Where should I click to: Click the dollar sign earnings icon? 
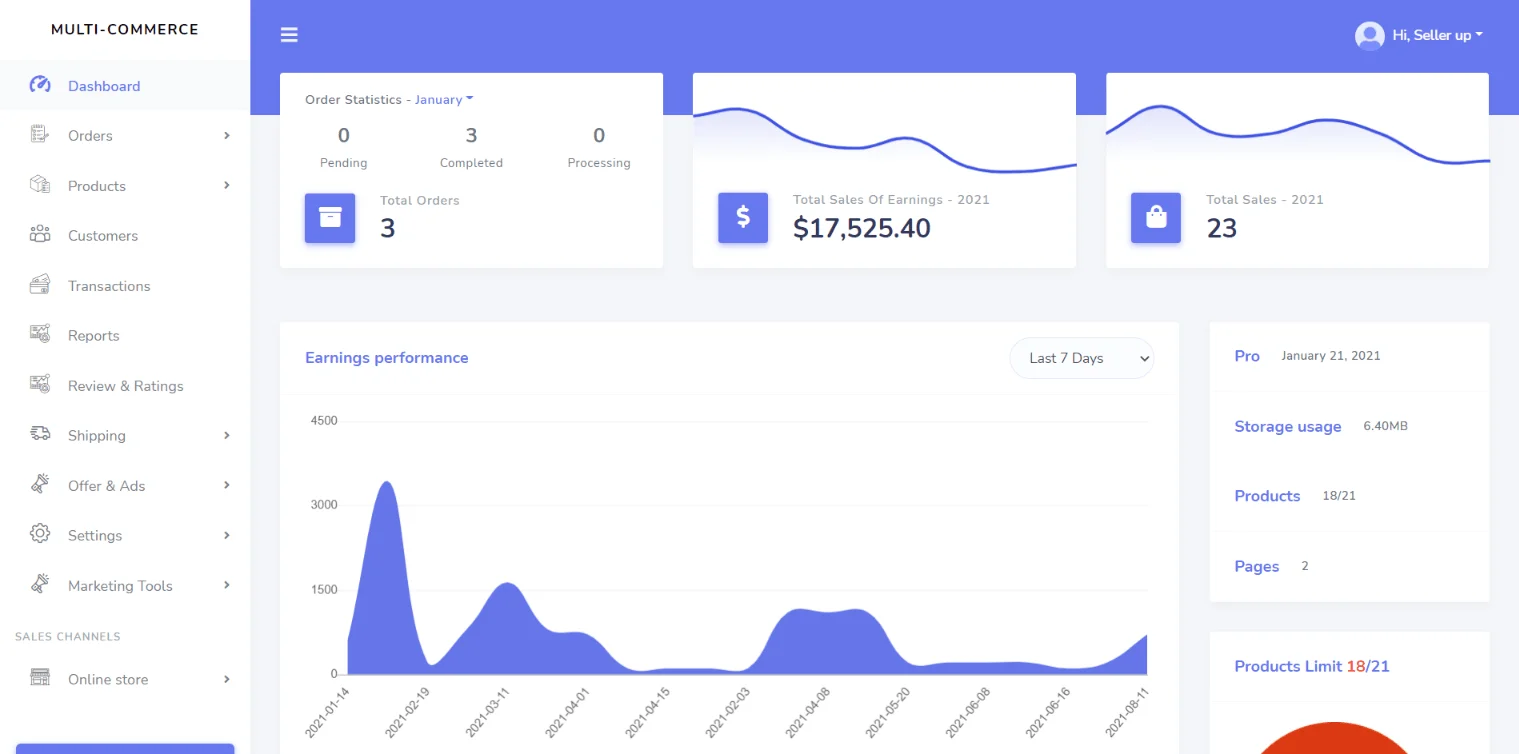[743, 218]
